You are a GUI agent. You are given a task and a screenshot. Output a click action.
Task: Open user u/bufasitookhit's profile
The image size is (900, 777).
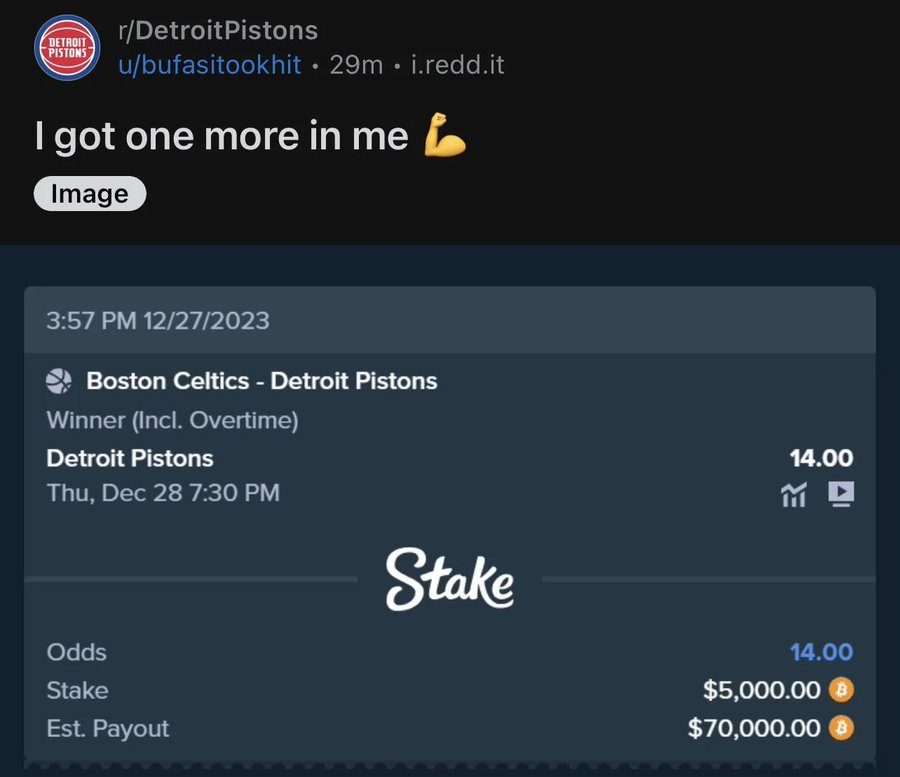click(209, 65)
